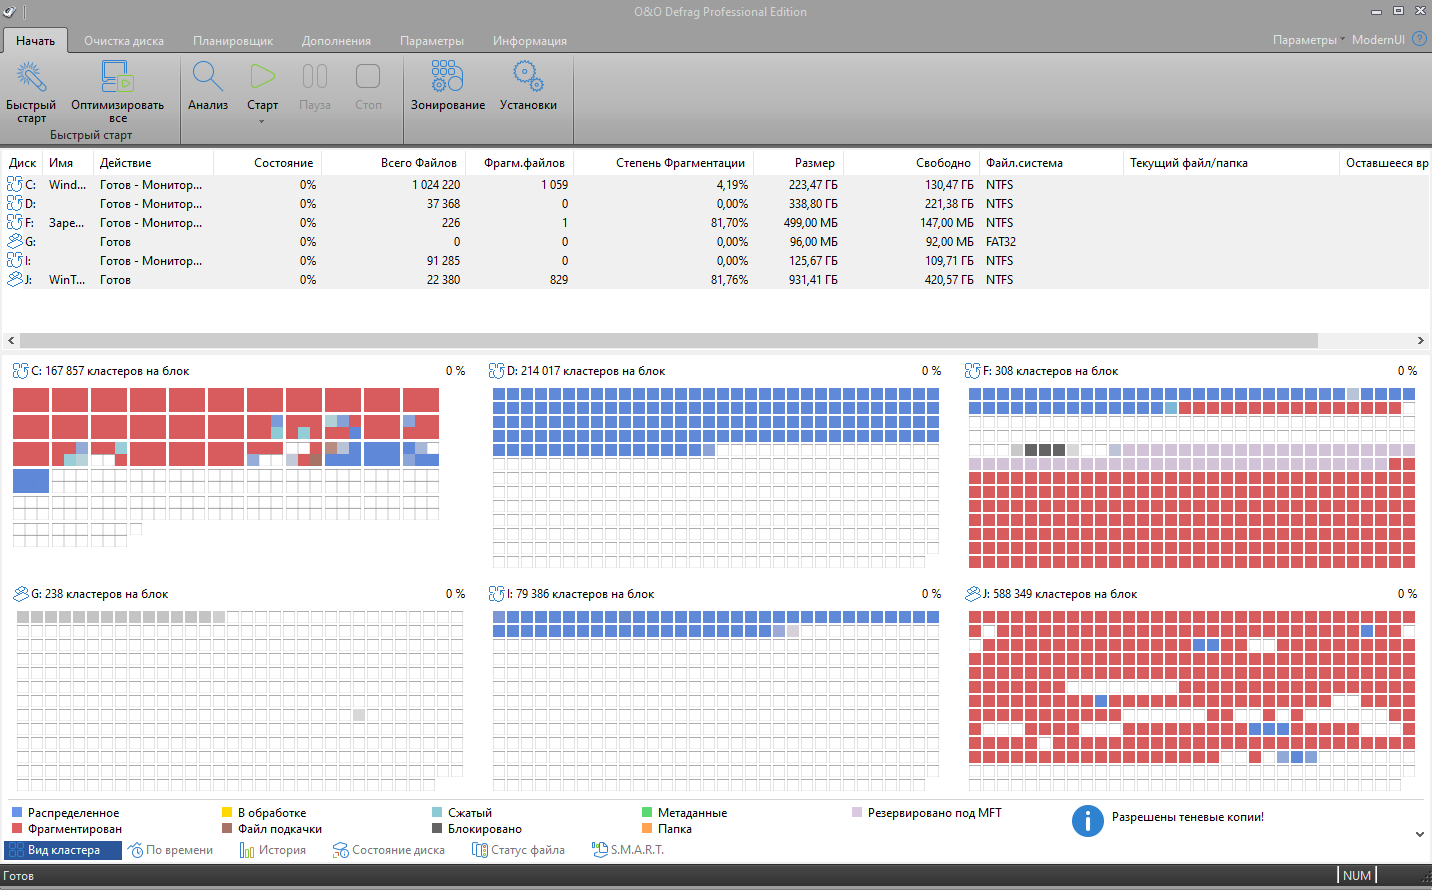Open the Планировщик tab

pos(233,41)
